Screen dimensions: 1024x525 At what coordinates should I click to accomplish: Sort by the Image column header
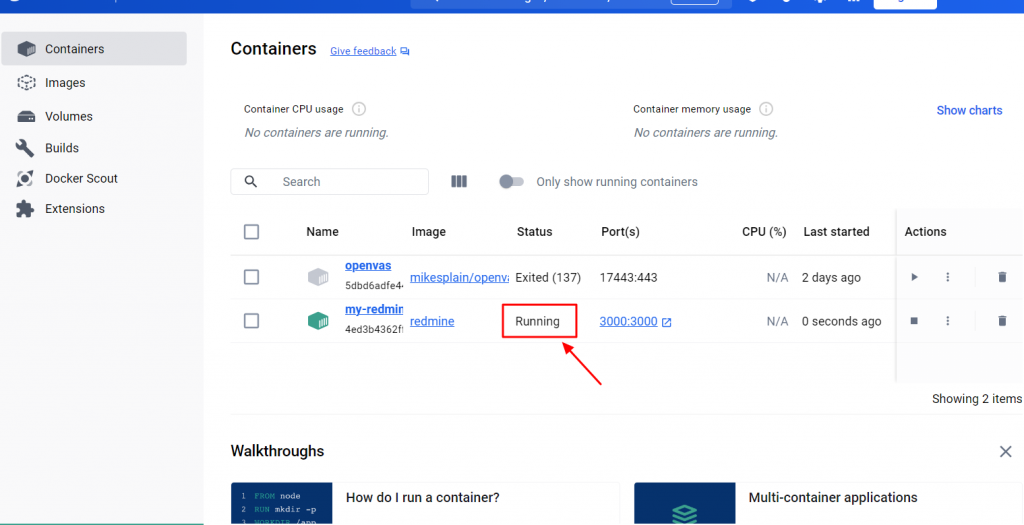pyautogui.click(x=428, y=232)
